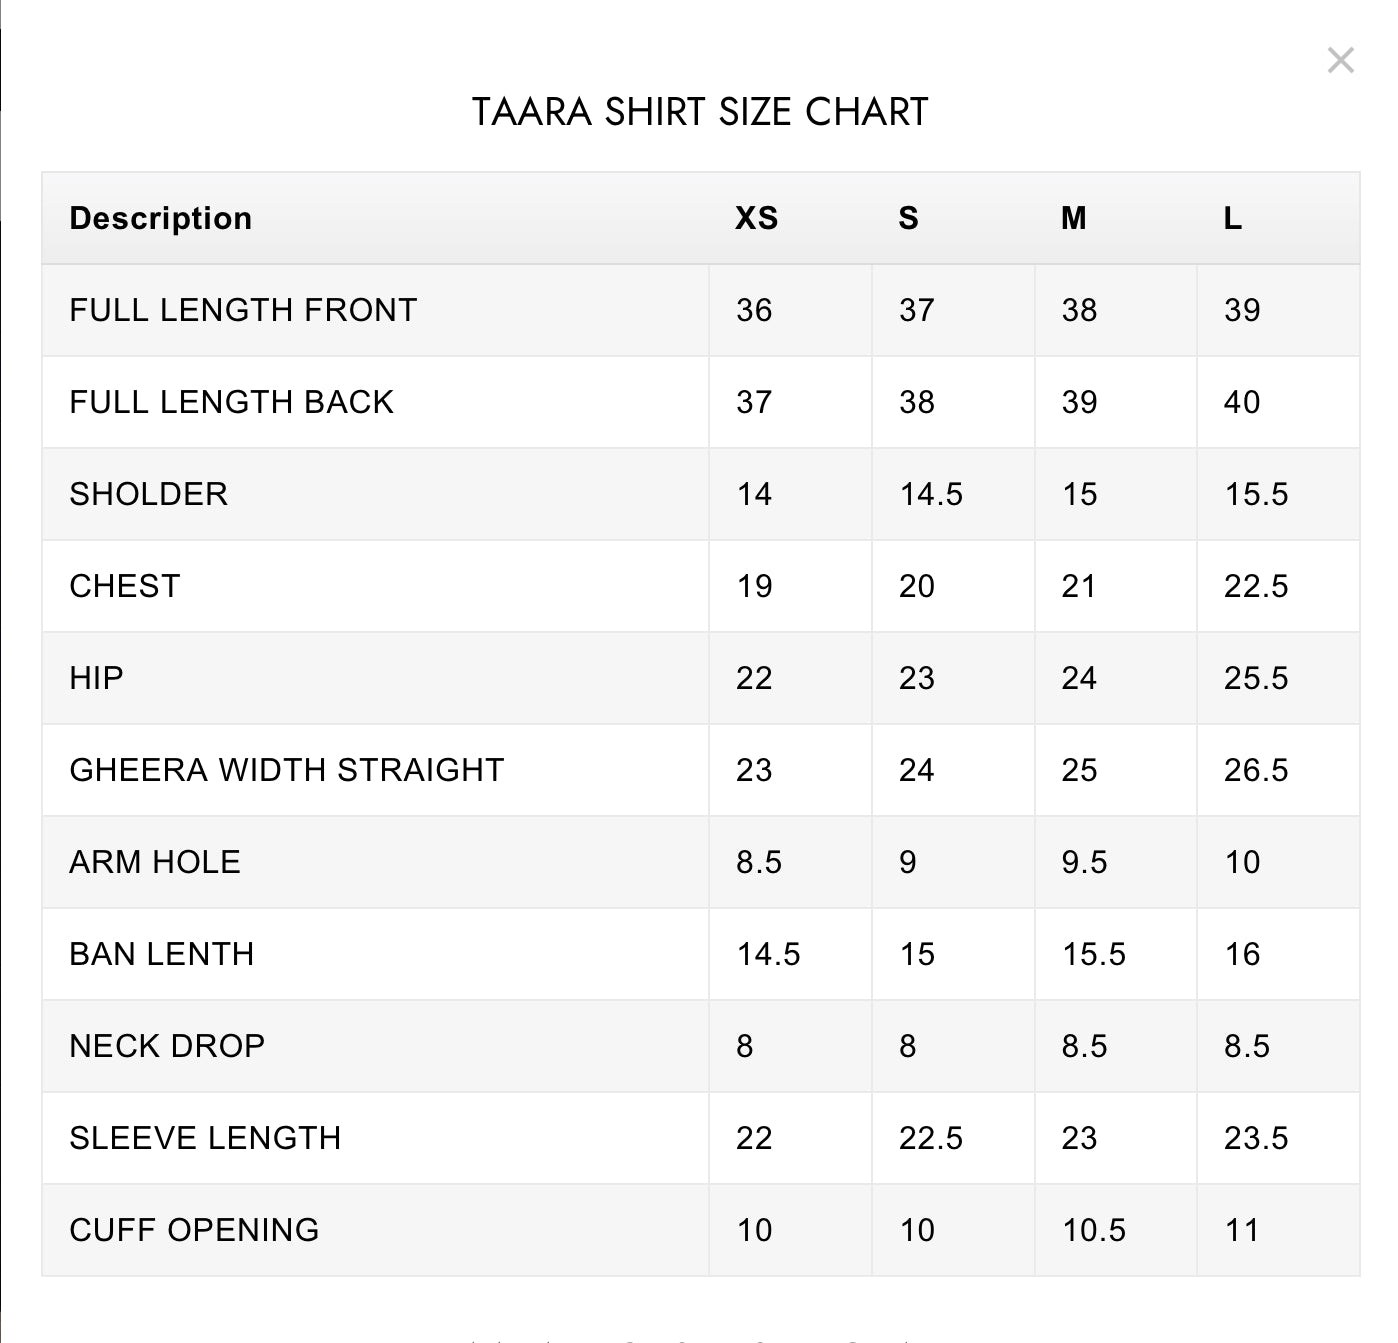Click the SHOLDER row label
The image size is (1398, 1343).
point(148,494)
